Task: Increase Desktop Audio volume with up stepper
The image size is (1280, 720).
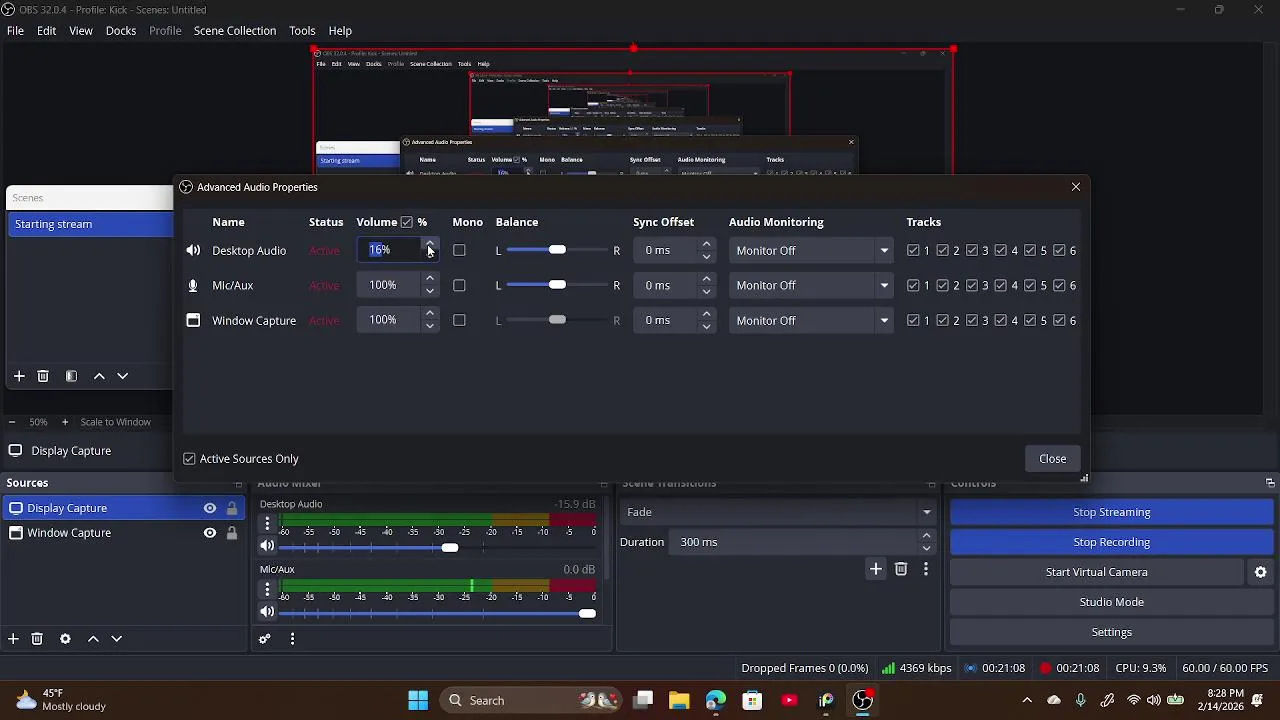Action: (x=430, y=244)
